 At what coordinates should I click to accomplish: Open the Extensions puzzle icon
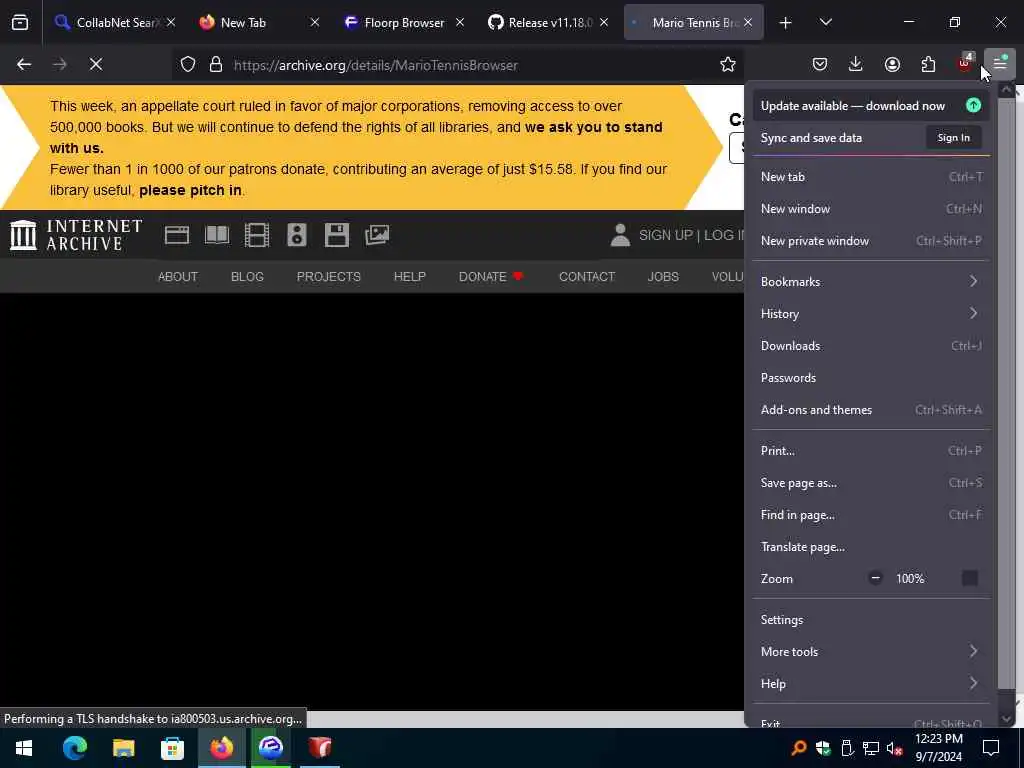[x=928, y=64]
